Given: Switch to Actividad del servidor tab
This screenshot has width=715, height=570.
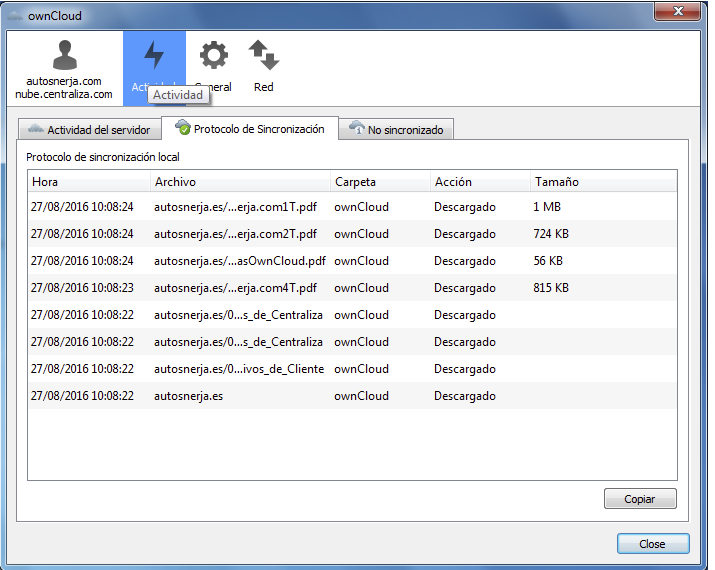Looking at the screenshot, I should 90,130.
